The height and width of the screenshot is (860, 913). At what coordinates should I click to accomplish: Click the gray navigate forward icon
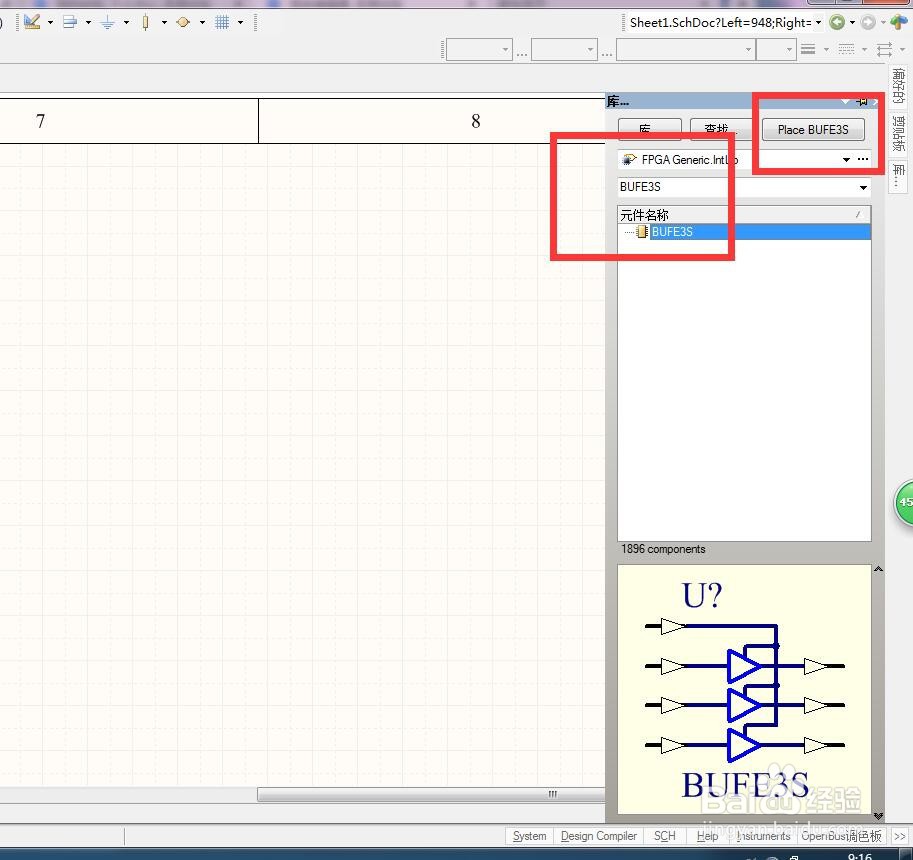click(868, 22)
